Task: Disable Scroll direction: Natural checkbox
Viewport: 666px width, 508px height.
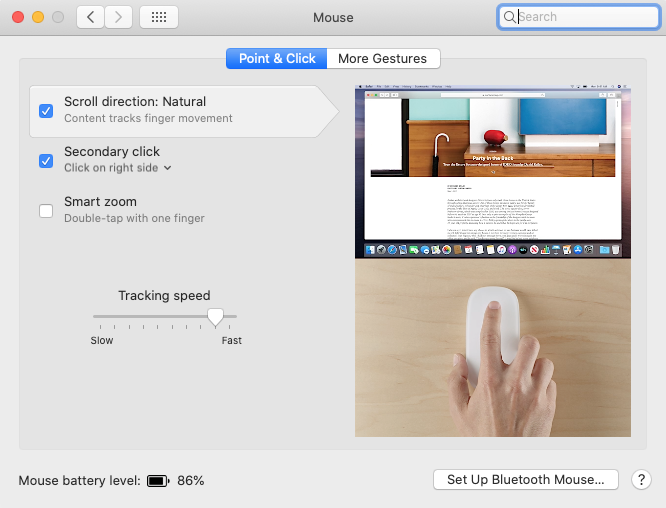Action: (46, 111)
